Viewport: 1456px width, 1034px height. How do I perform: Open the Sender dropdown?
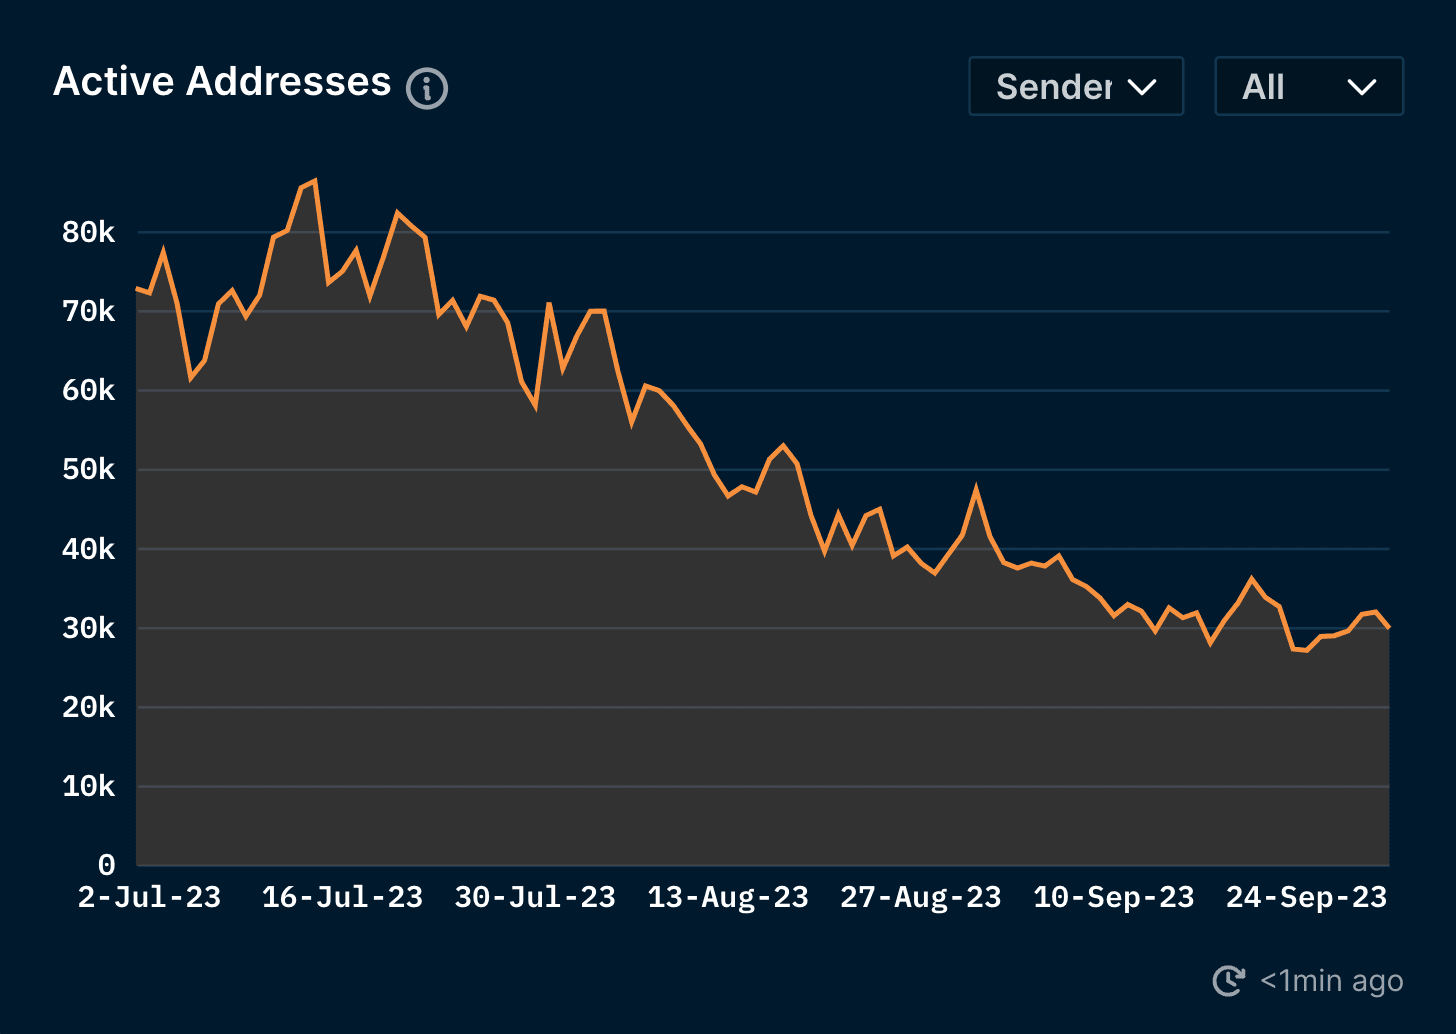[x=1076, y=87]
